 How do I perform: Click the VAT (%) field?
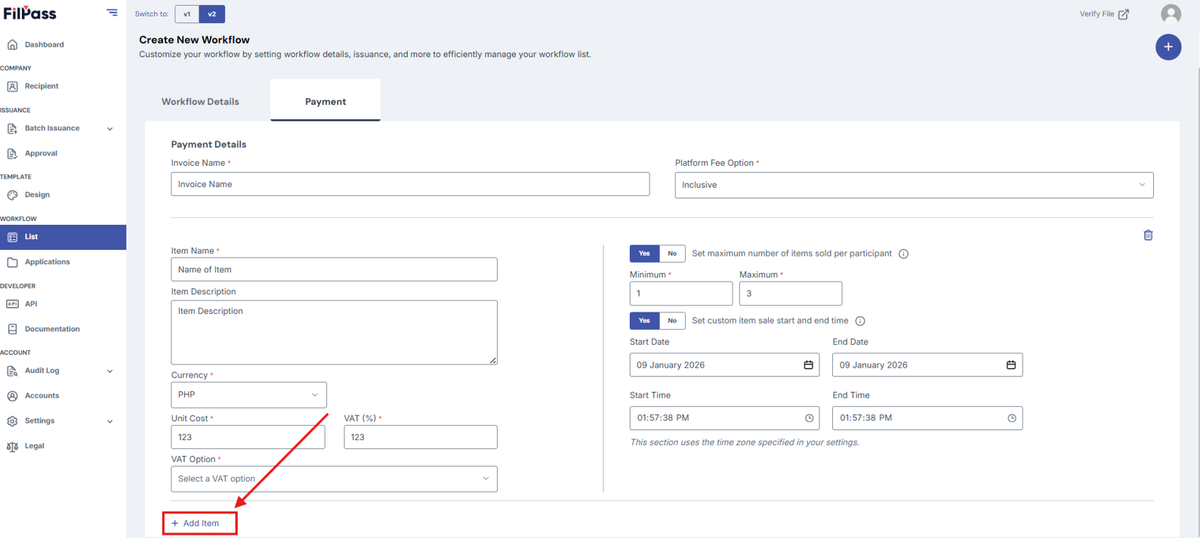pos(420,437)
